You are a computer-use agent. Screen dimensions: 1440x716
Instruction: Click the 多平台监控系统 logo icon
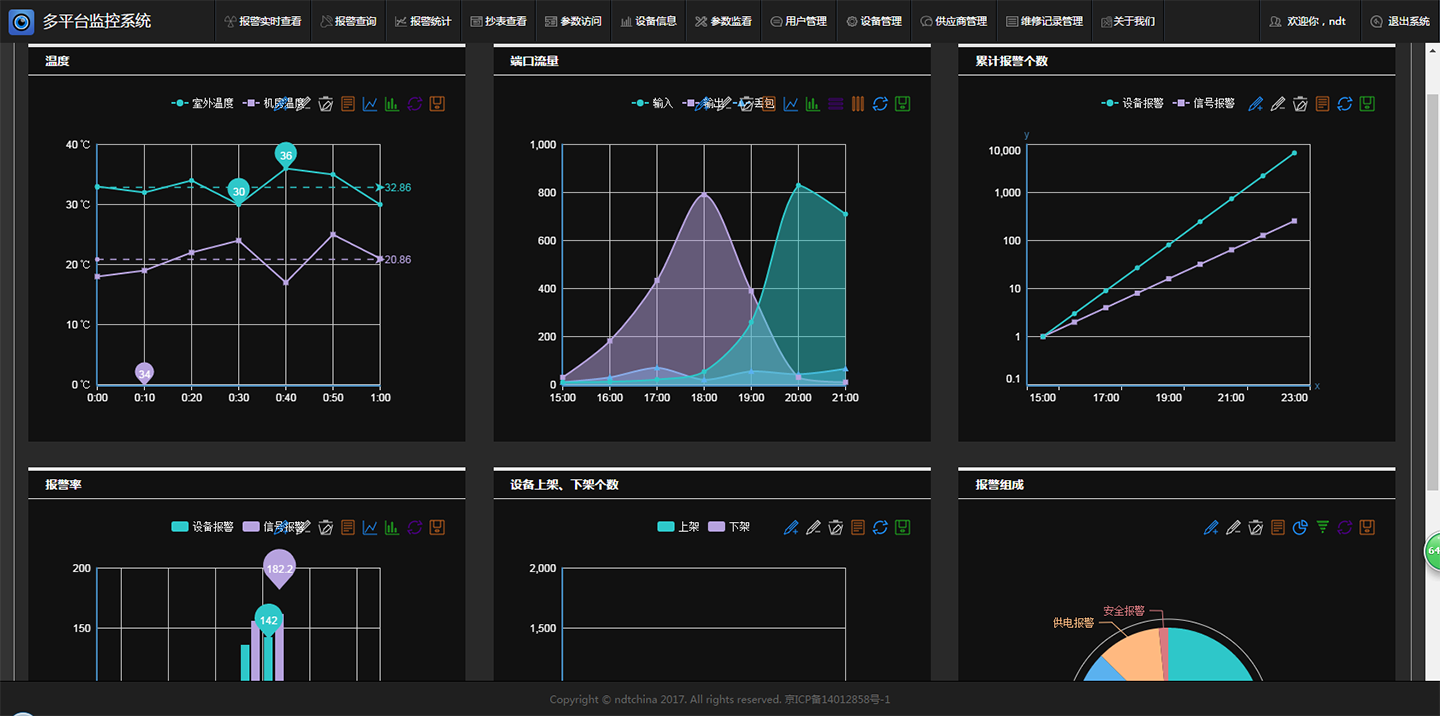(x=21, y=21)
